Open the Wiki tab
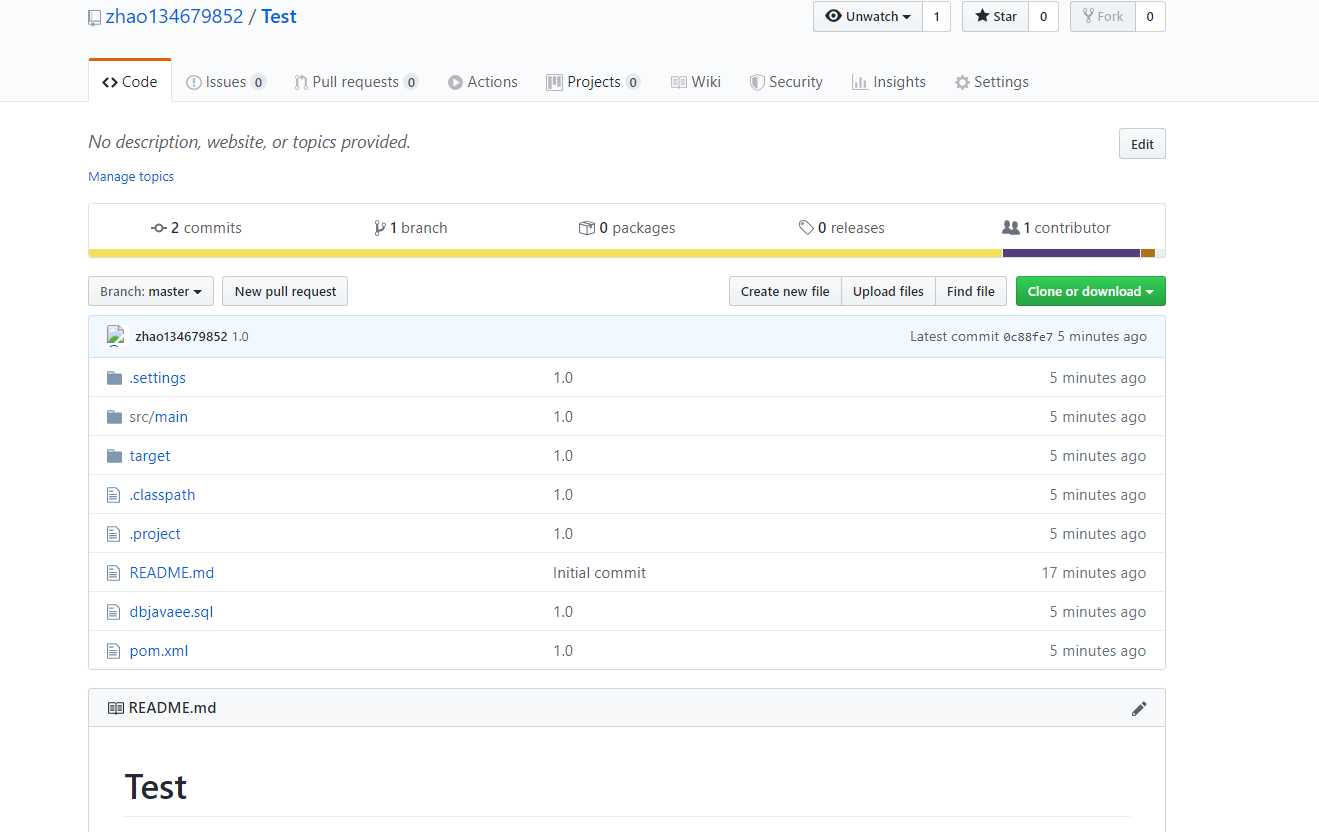The height and width of the screenshot is (832, 1319). pos(695,82)
